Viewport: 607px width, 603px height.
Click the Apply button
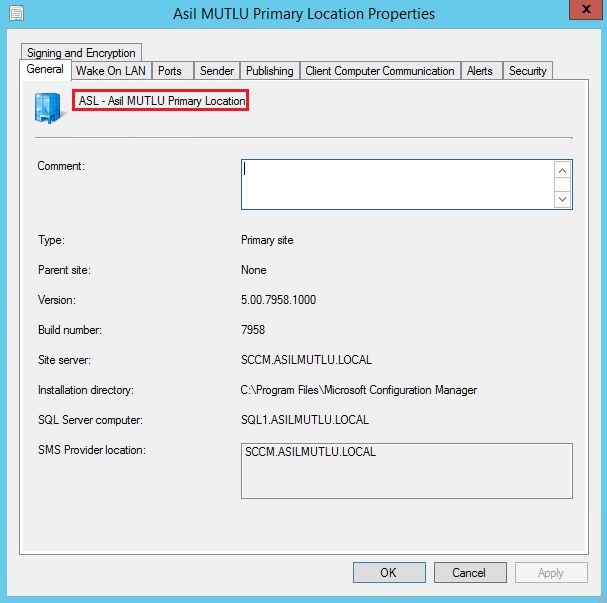(551, 572)
